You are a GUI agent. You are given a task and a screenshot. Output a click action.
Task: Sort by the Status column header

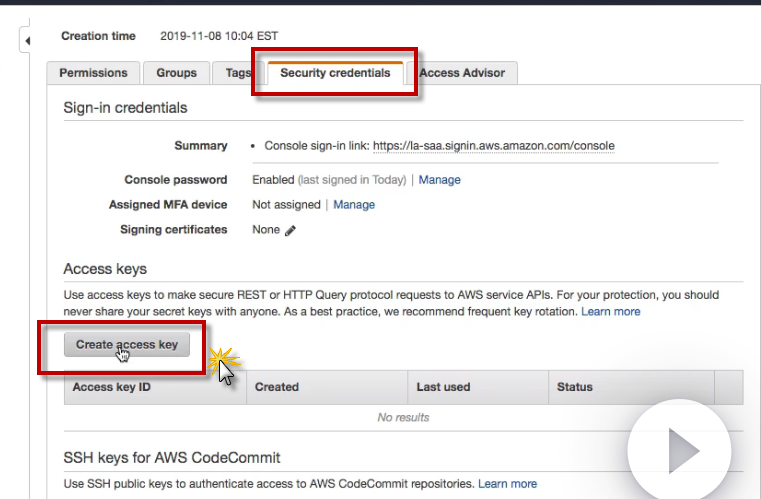point(575,387)
